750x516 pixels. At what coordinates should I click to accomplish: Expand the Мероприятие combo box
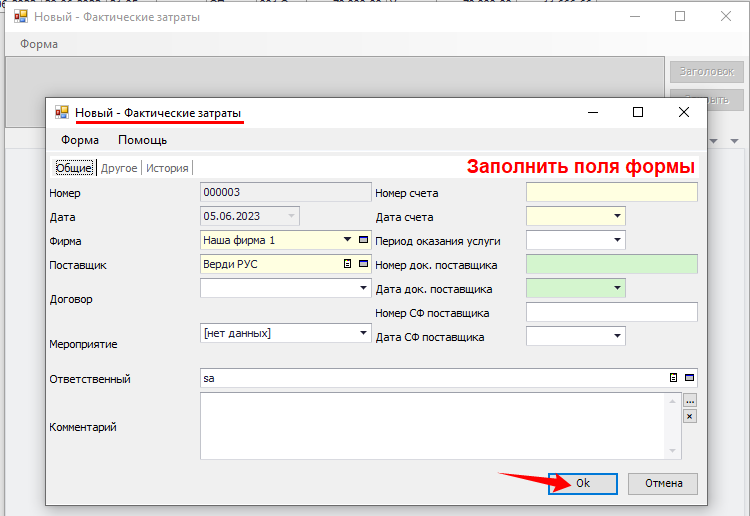[x=363, y=333]
